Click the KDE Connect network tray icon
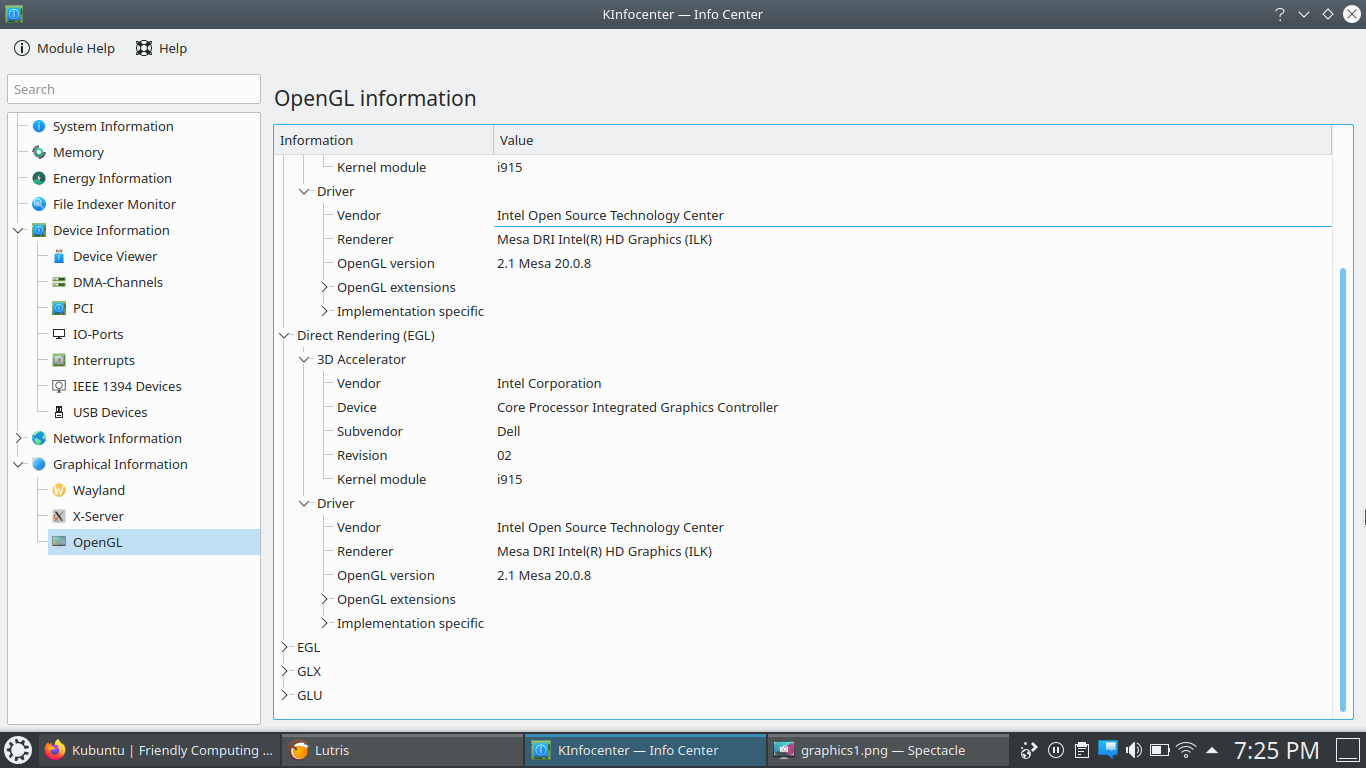The image size is (1366, 768). pyautogui.click(x=1029, y=750)
